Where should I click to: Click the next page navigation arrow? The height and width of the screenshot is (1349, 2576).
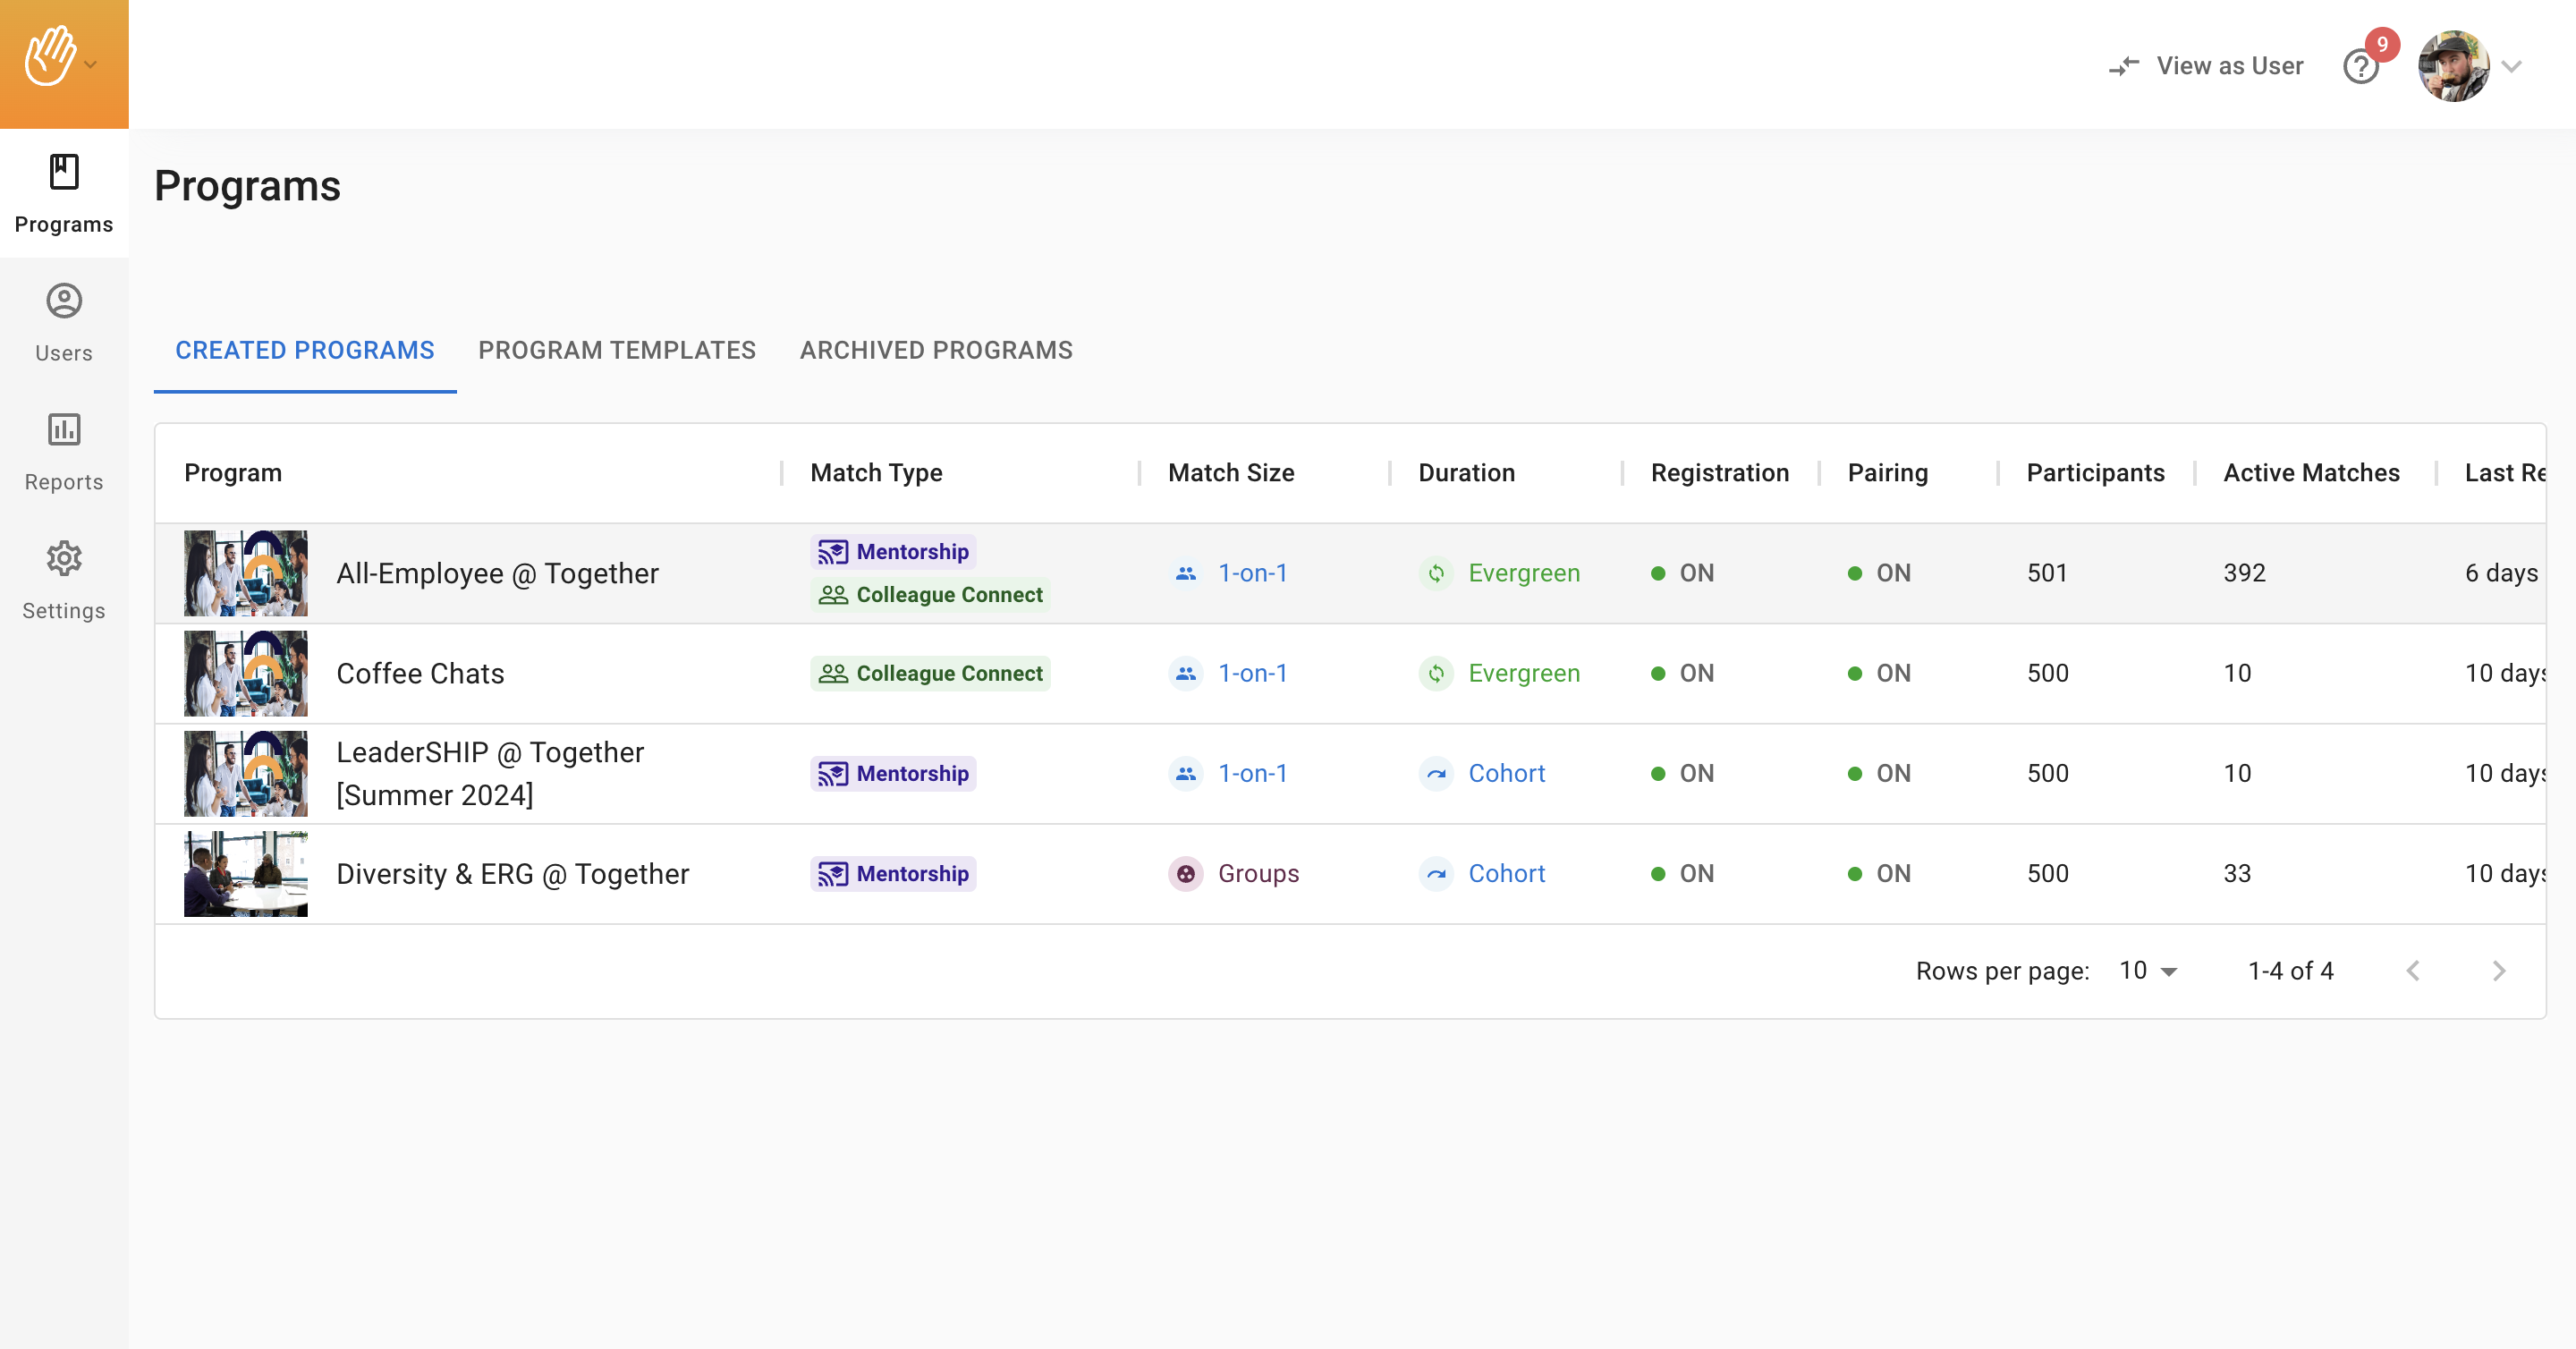pos(2495,971)
